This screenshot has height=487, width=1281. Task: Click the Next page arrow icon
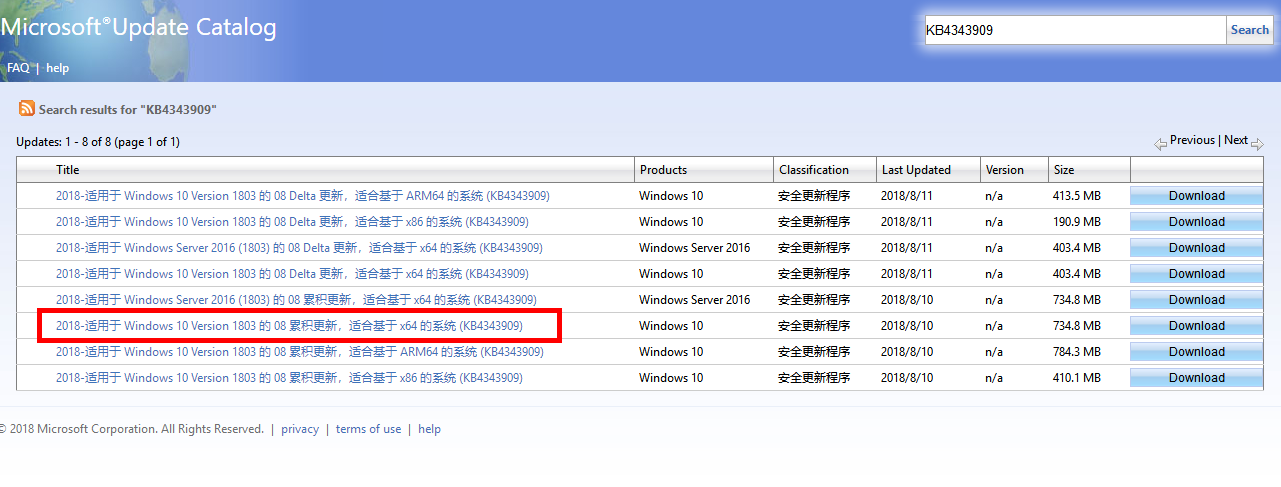(x=1257, y=144)
